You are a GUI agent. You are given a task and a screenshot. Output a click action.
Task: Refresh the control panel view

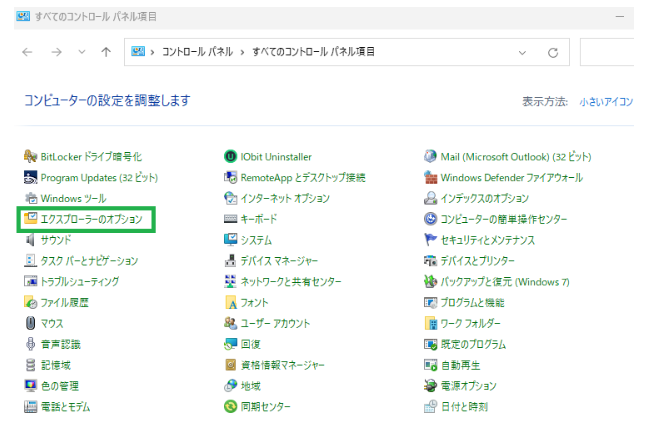click(553, 53)
